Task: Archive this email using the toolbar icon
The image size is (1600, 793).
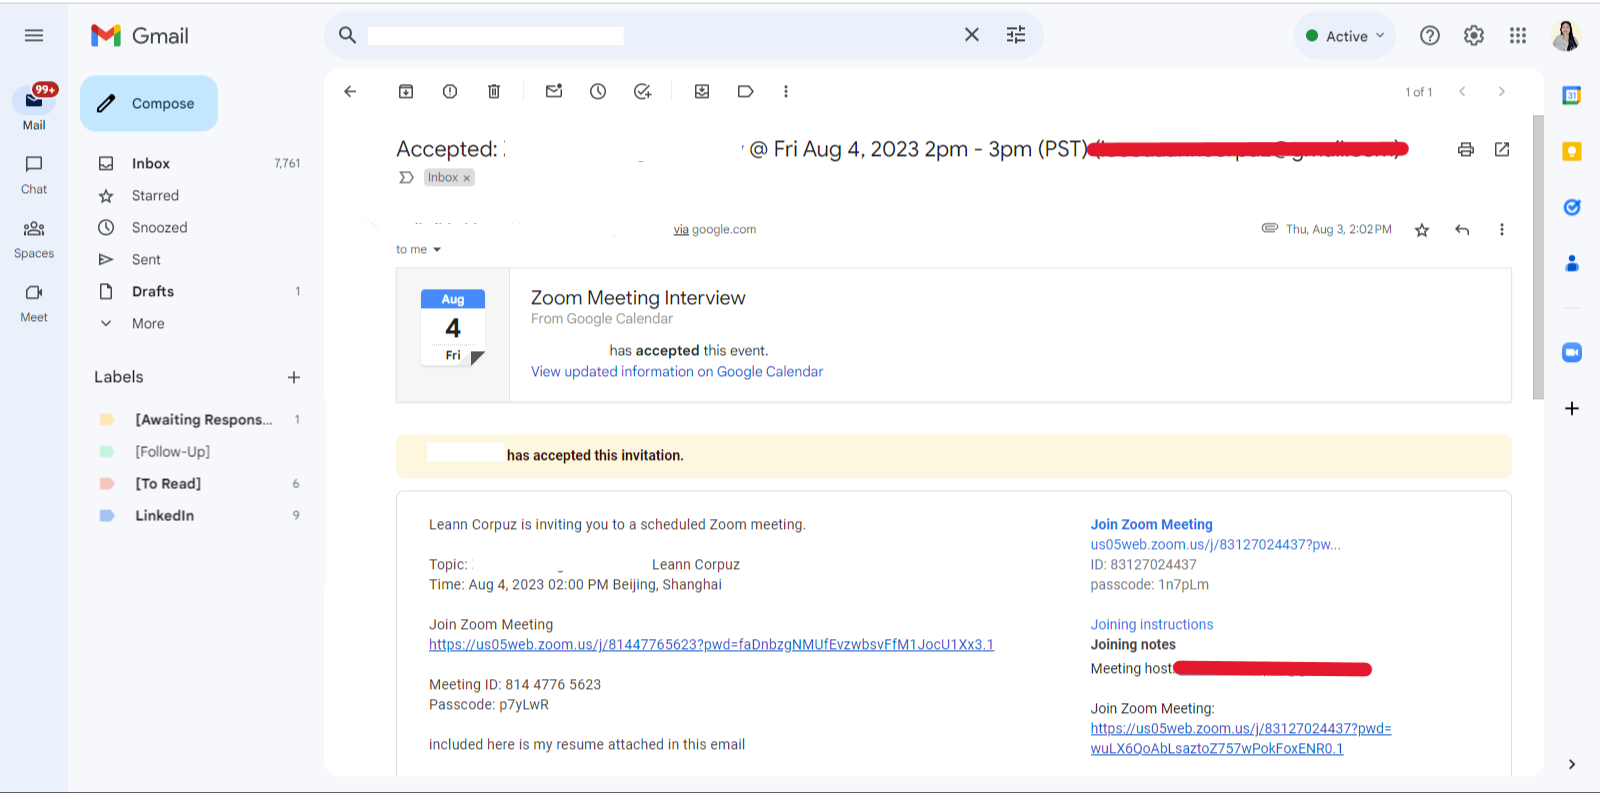Action: [406, 92]
